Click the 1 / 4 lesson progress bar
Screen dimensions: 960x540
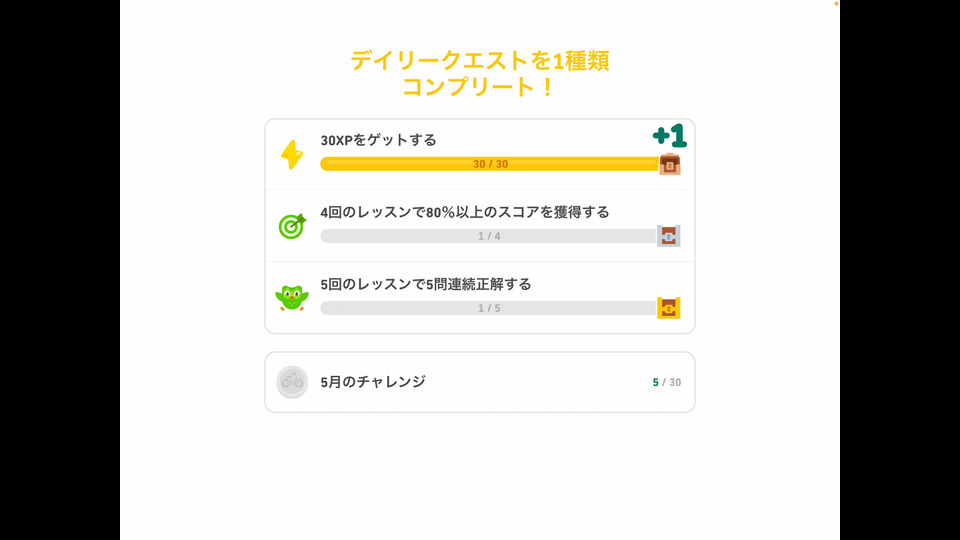(x=489, y=236)
